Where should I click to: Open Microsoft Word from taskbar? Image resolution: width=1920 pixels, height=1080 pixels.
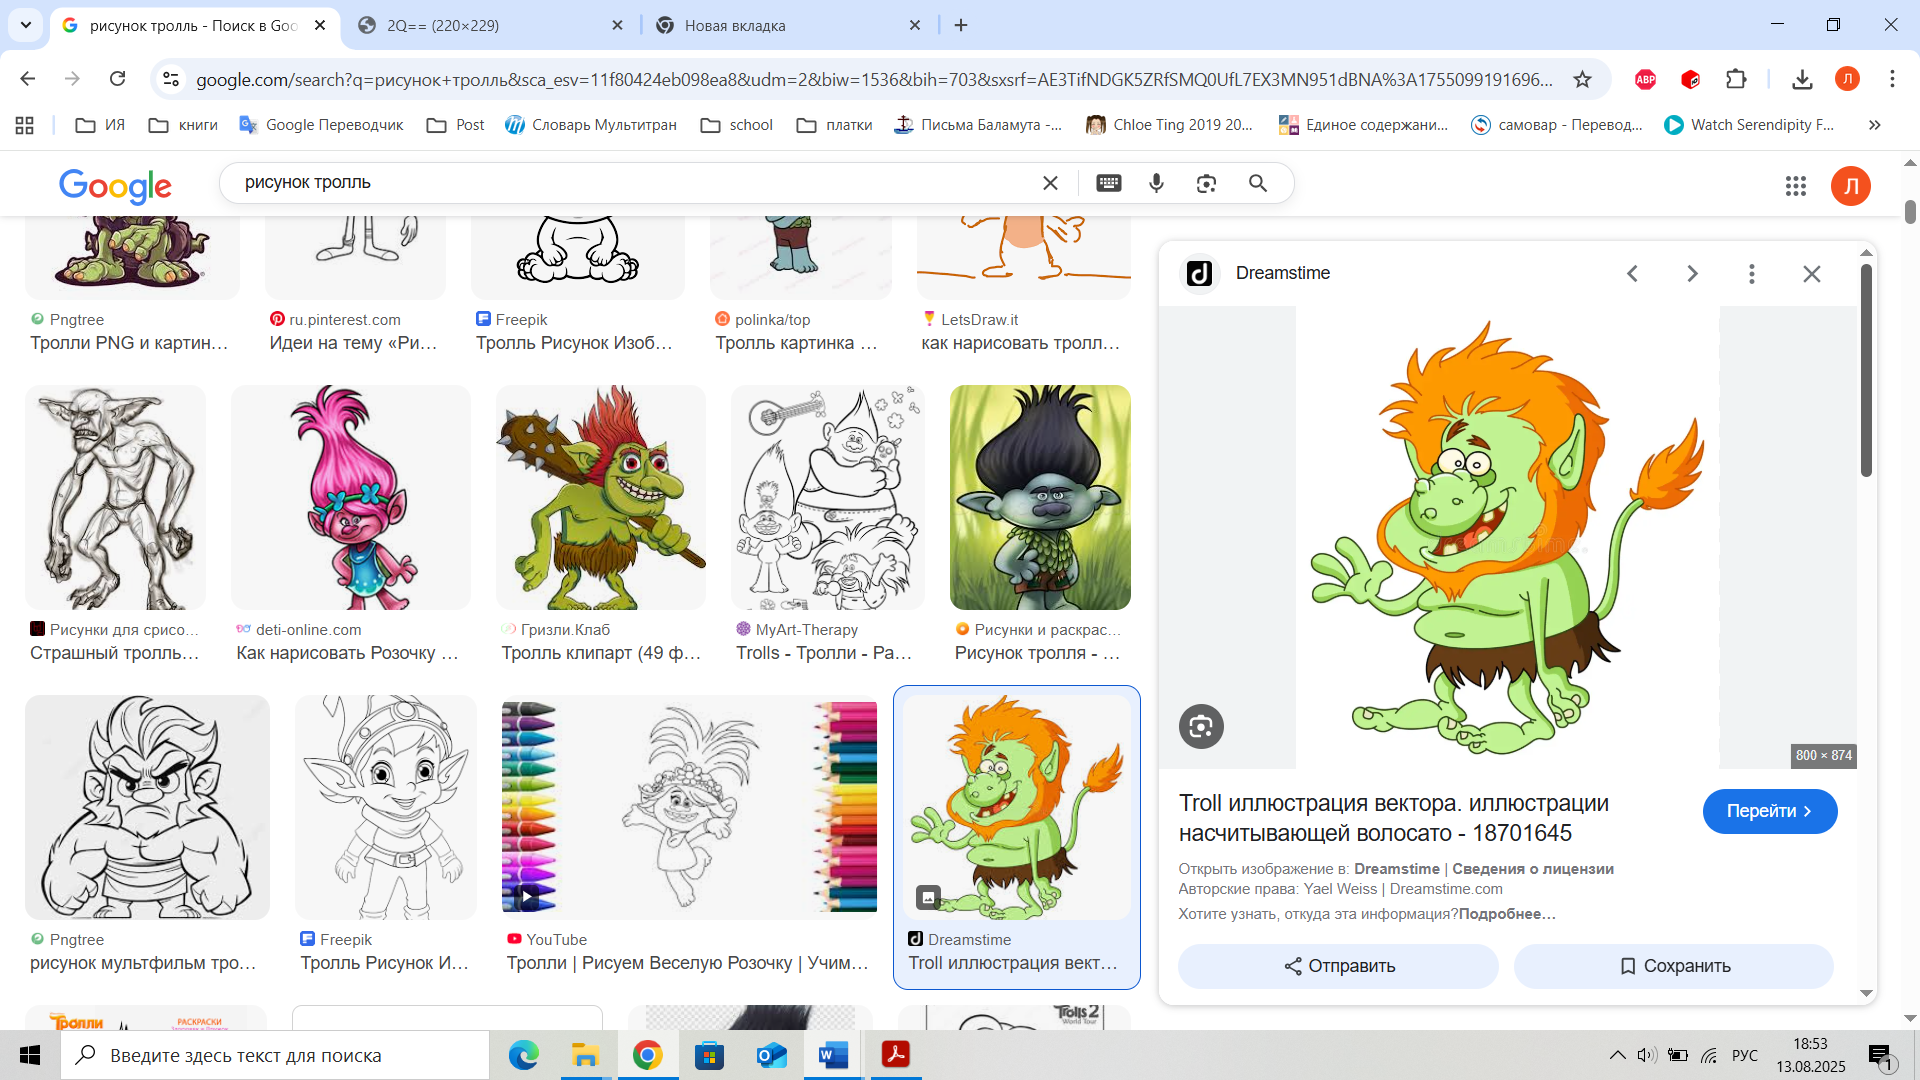coord(833,1055)
